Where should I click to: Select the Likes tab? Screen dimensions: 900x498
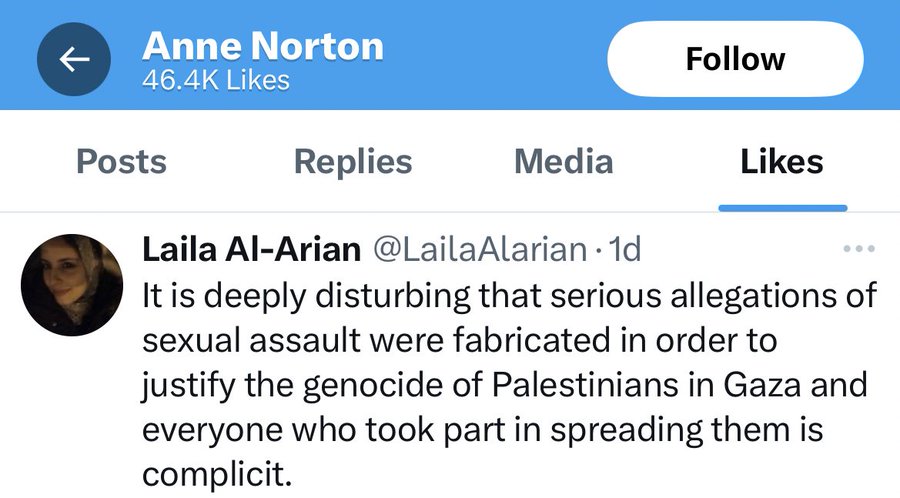point(782,161)
